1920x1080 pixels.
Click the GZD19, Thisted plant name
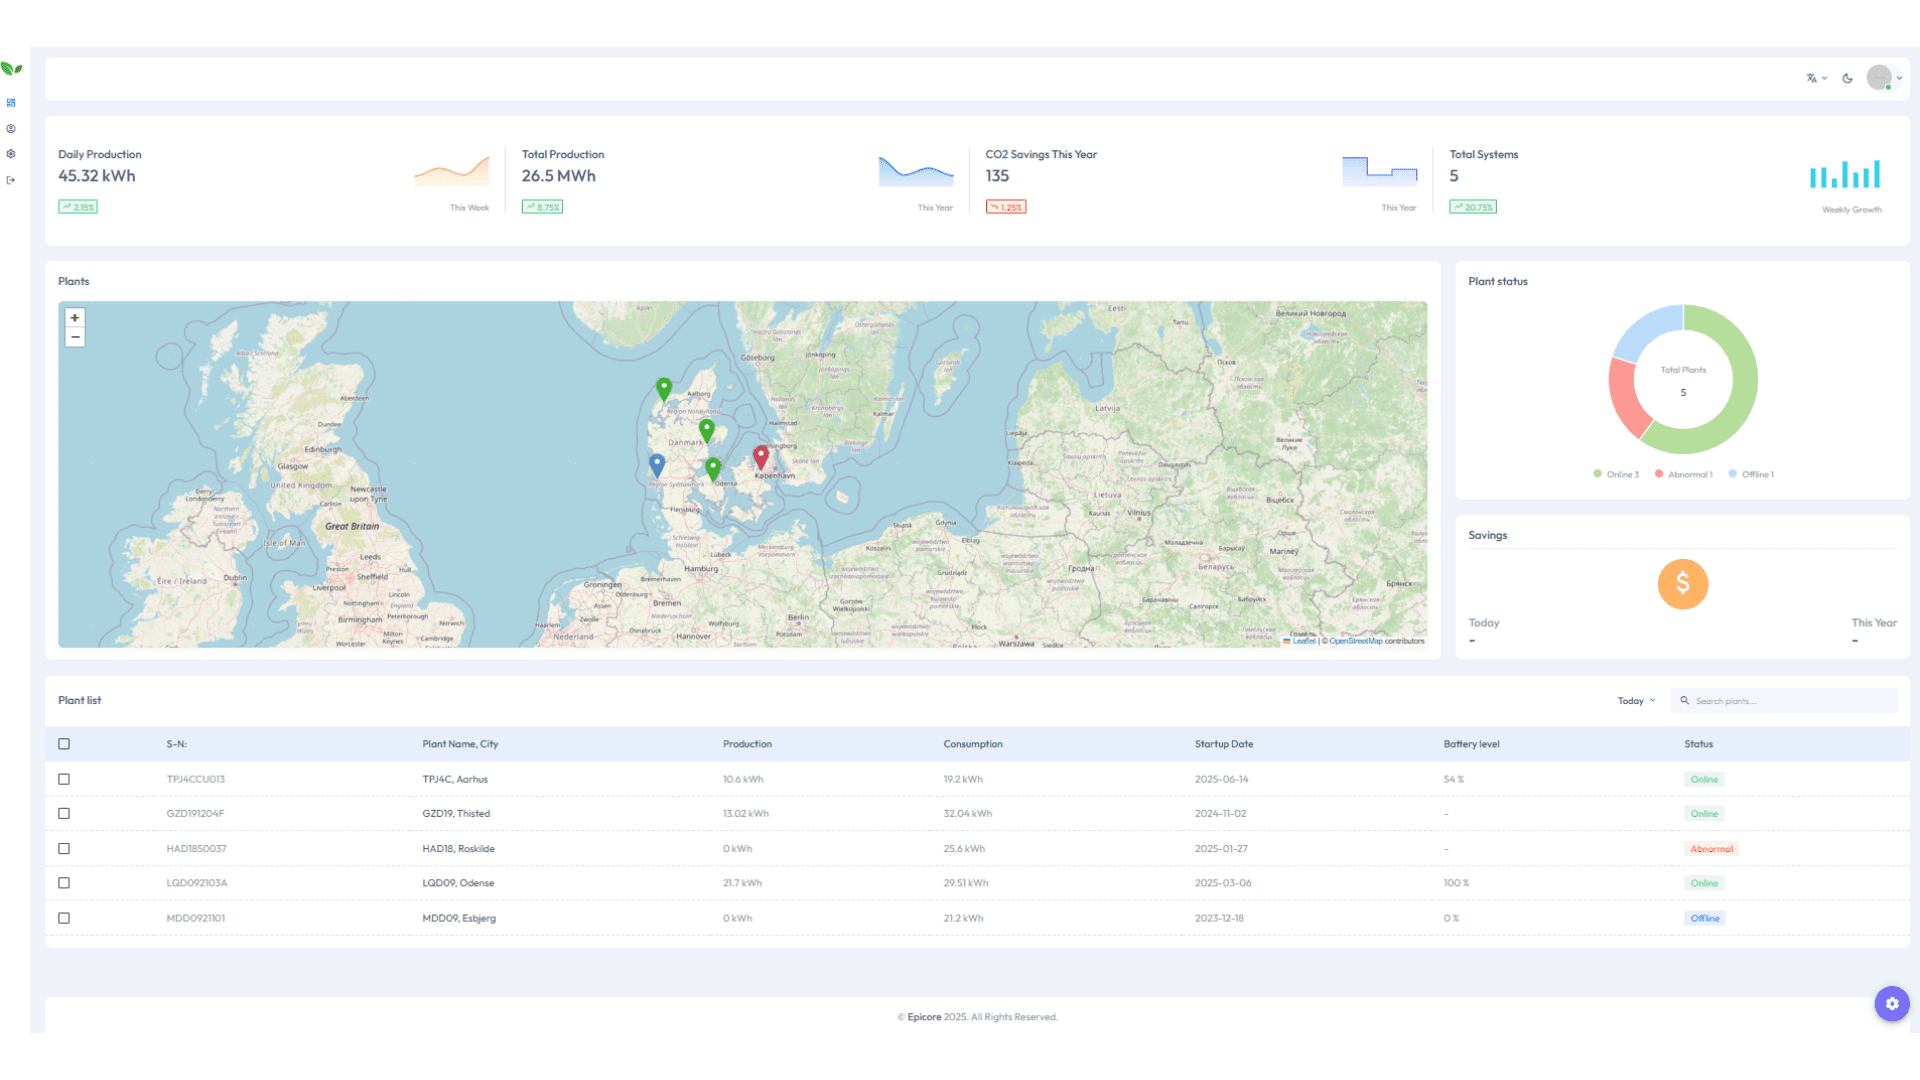click(456, 814)
